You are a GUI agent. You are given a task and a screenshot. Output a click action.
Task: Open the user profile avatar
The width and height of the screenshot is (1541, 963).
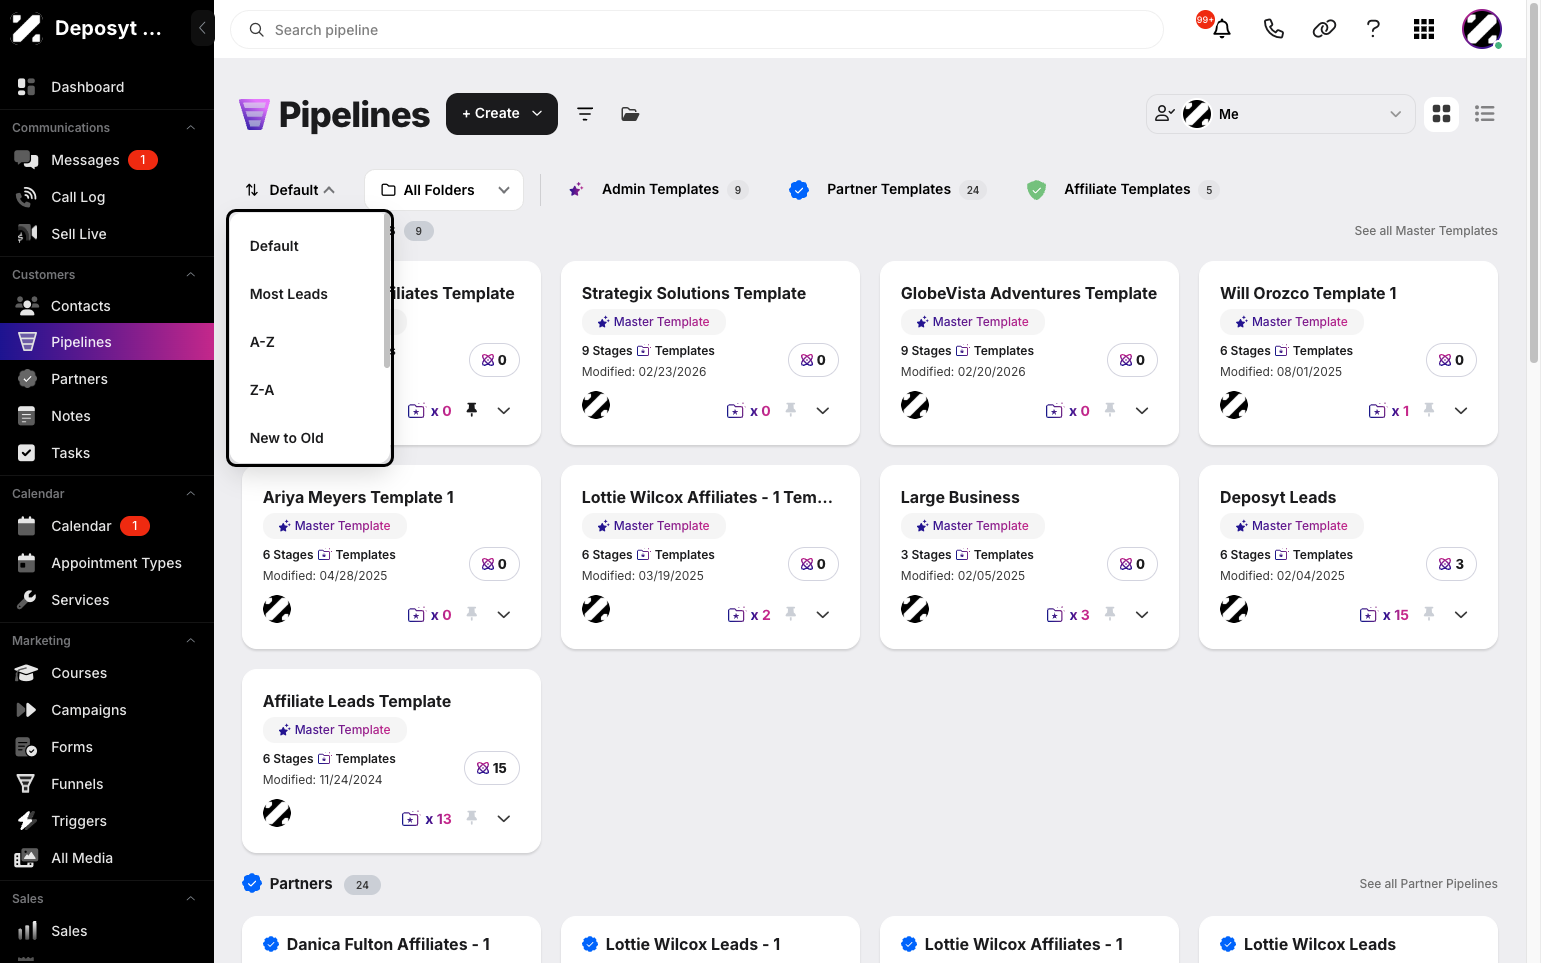pos(1481,29)
